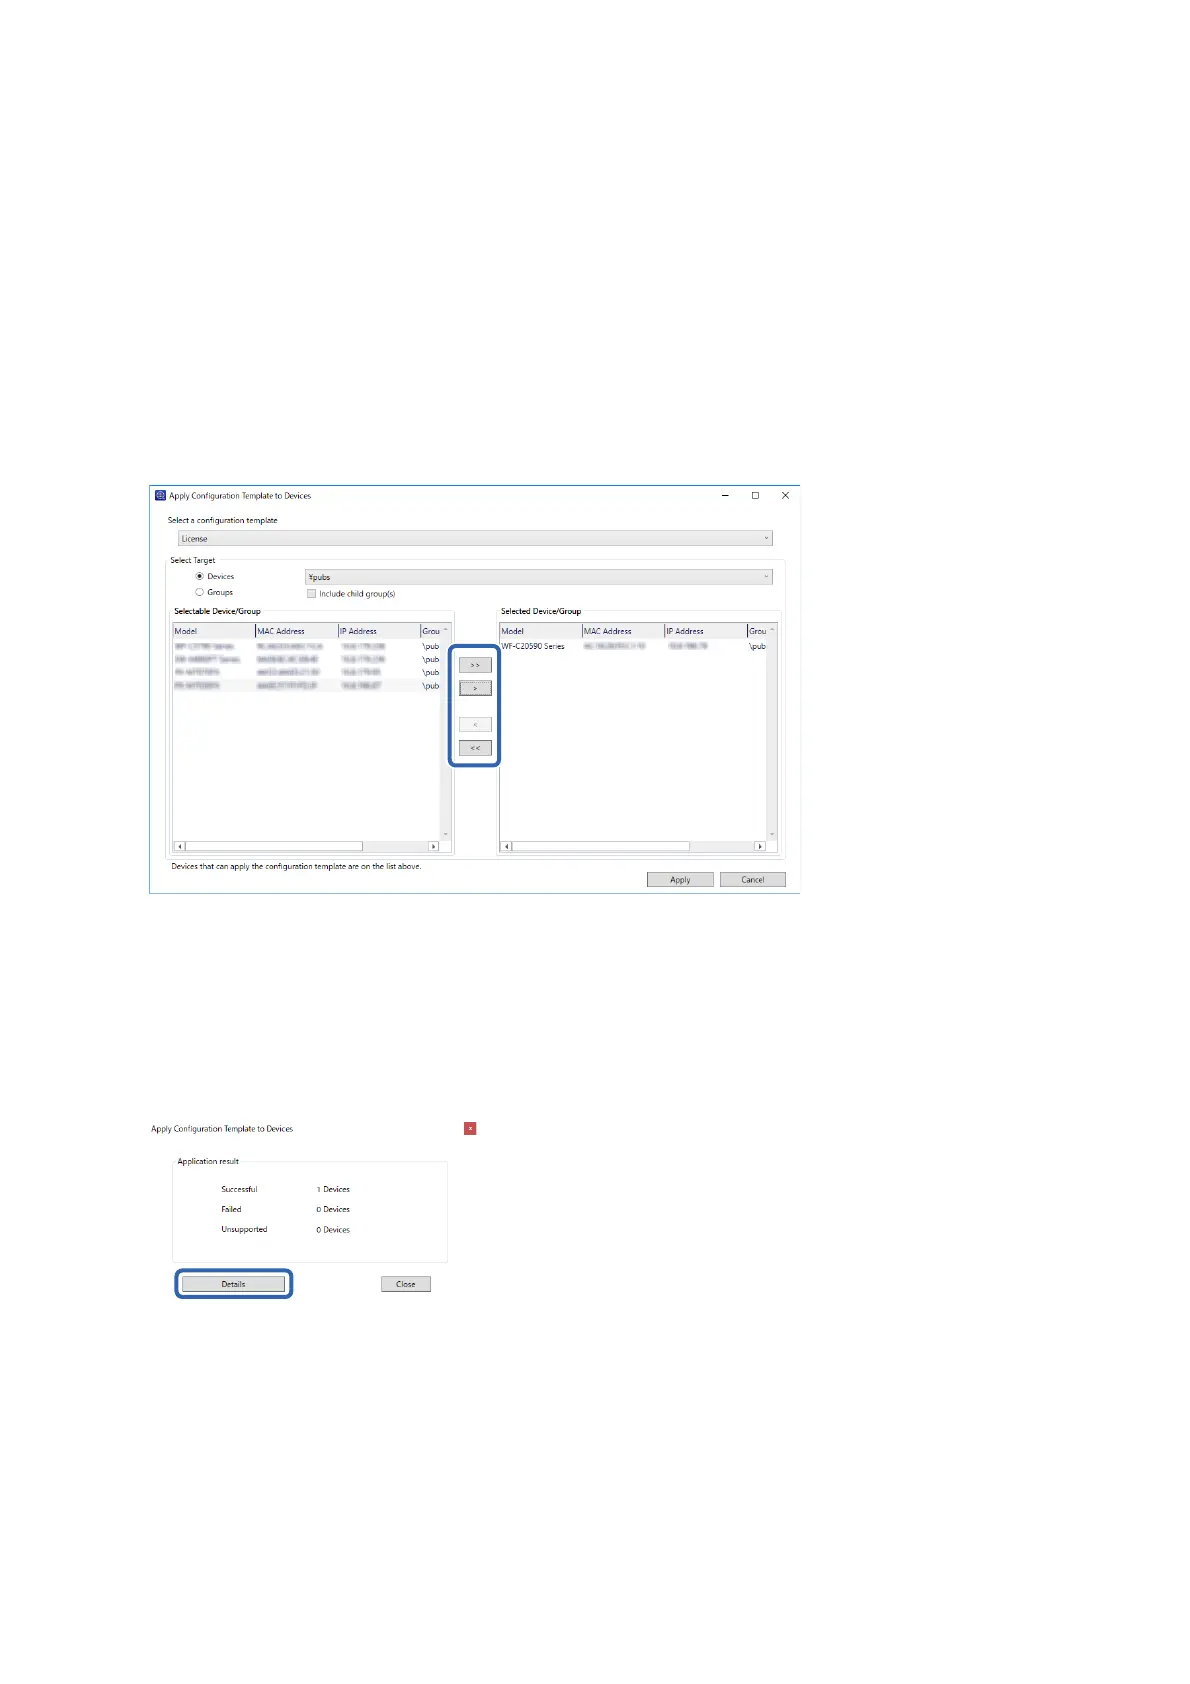This screenshot has height=1684, width=1190.
Task: Click the Selected list MAC Address header
Action: pyautogui.click(x=624, y=631)
